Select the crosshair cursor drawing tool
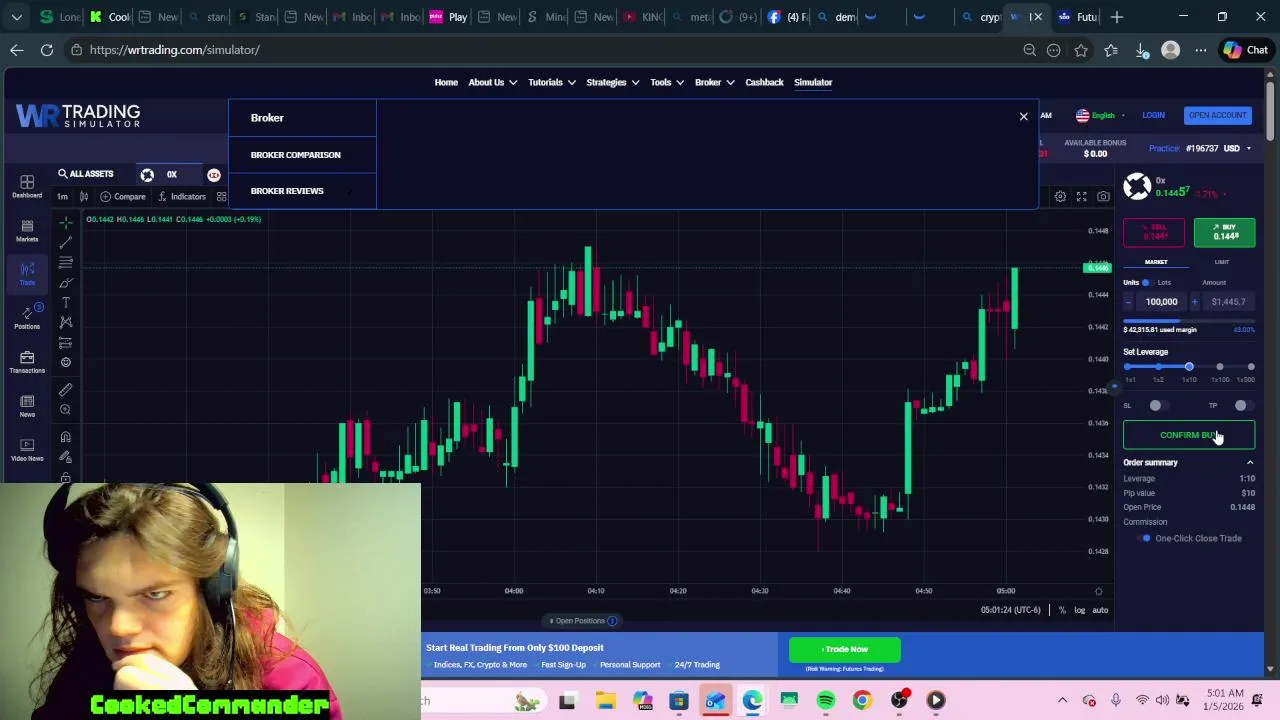This screenshot has width=1280, height=720. coord(65,222)
